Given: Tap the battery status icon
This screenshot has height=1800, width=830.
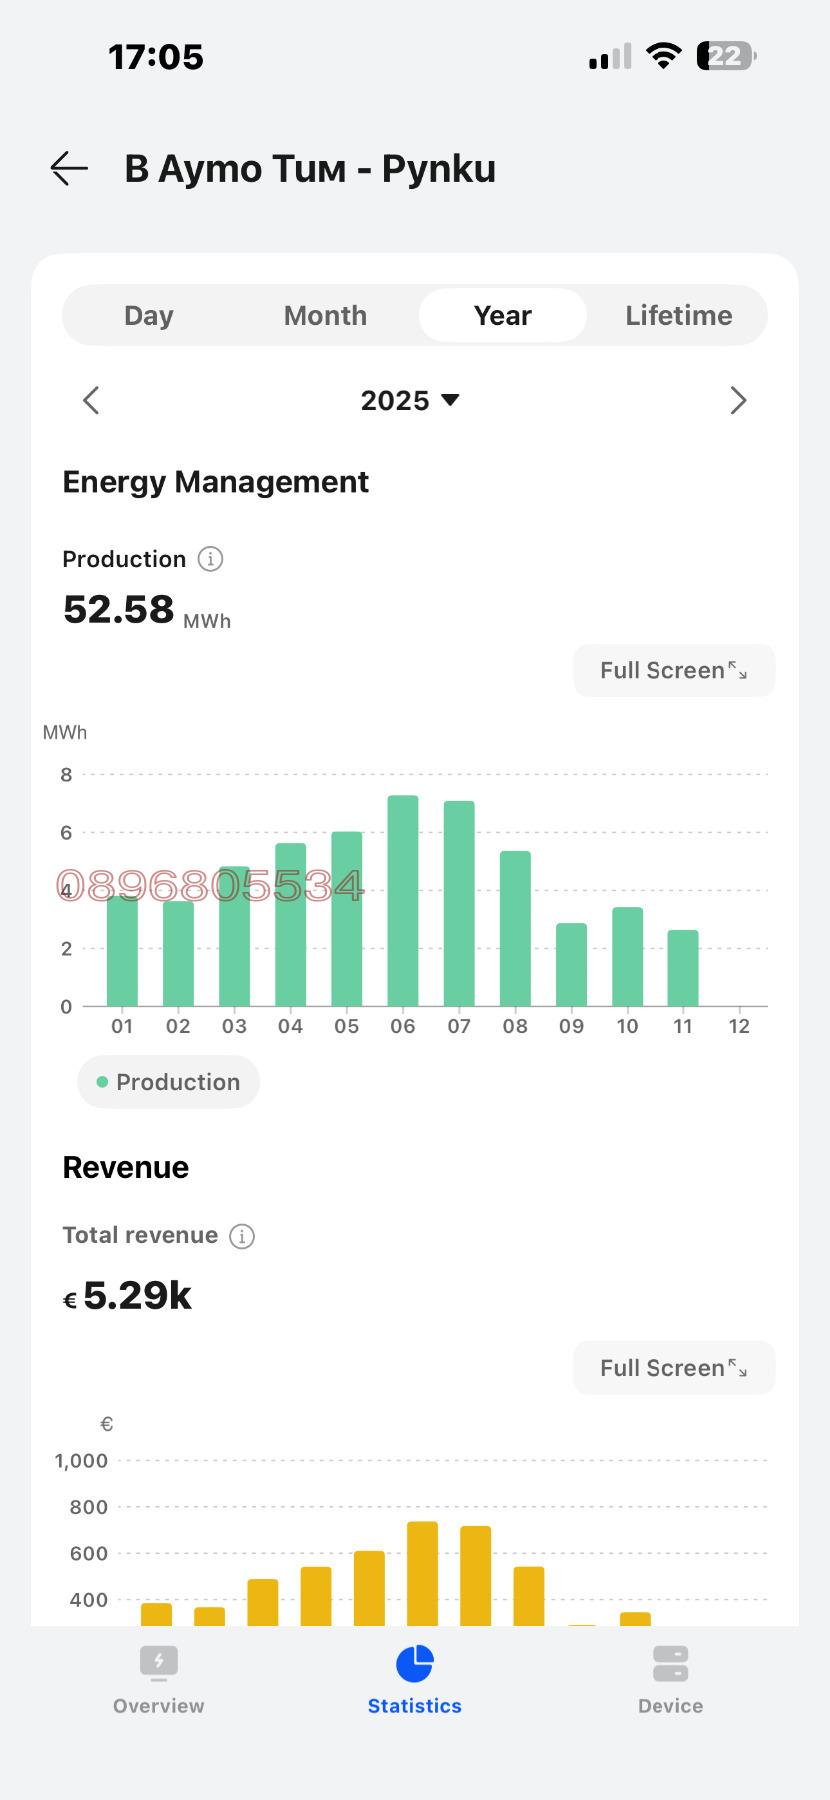Looking at the screenshot, I should click(726, 57).
